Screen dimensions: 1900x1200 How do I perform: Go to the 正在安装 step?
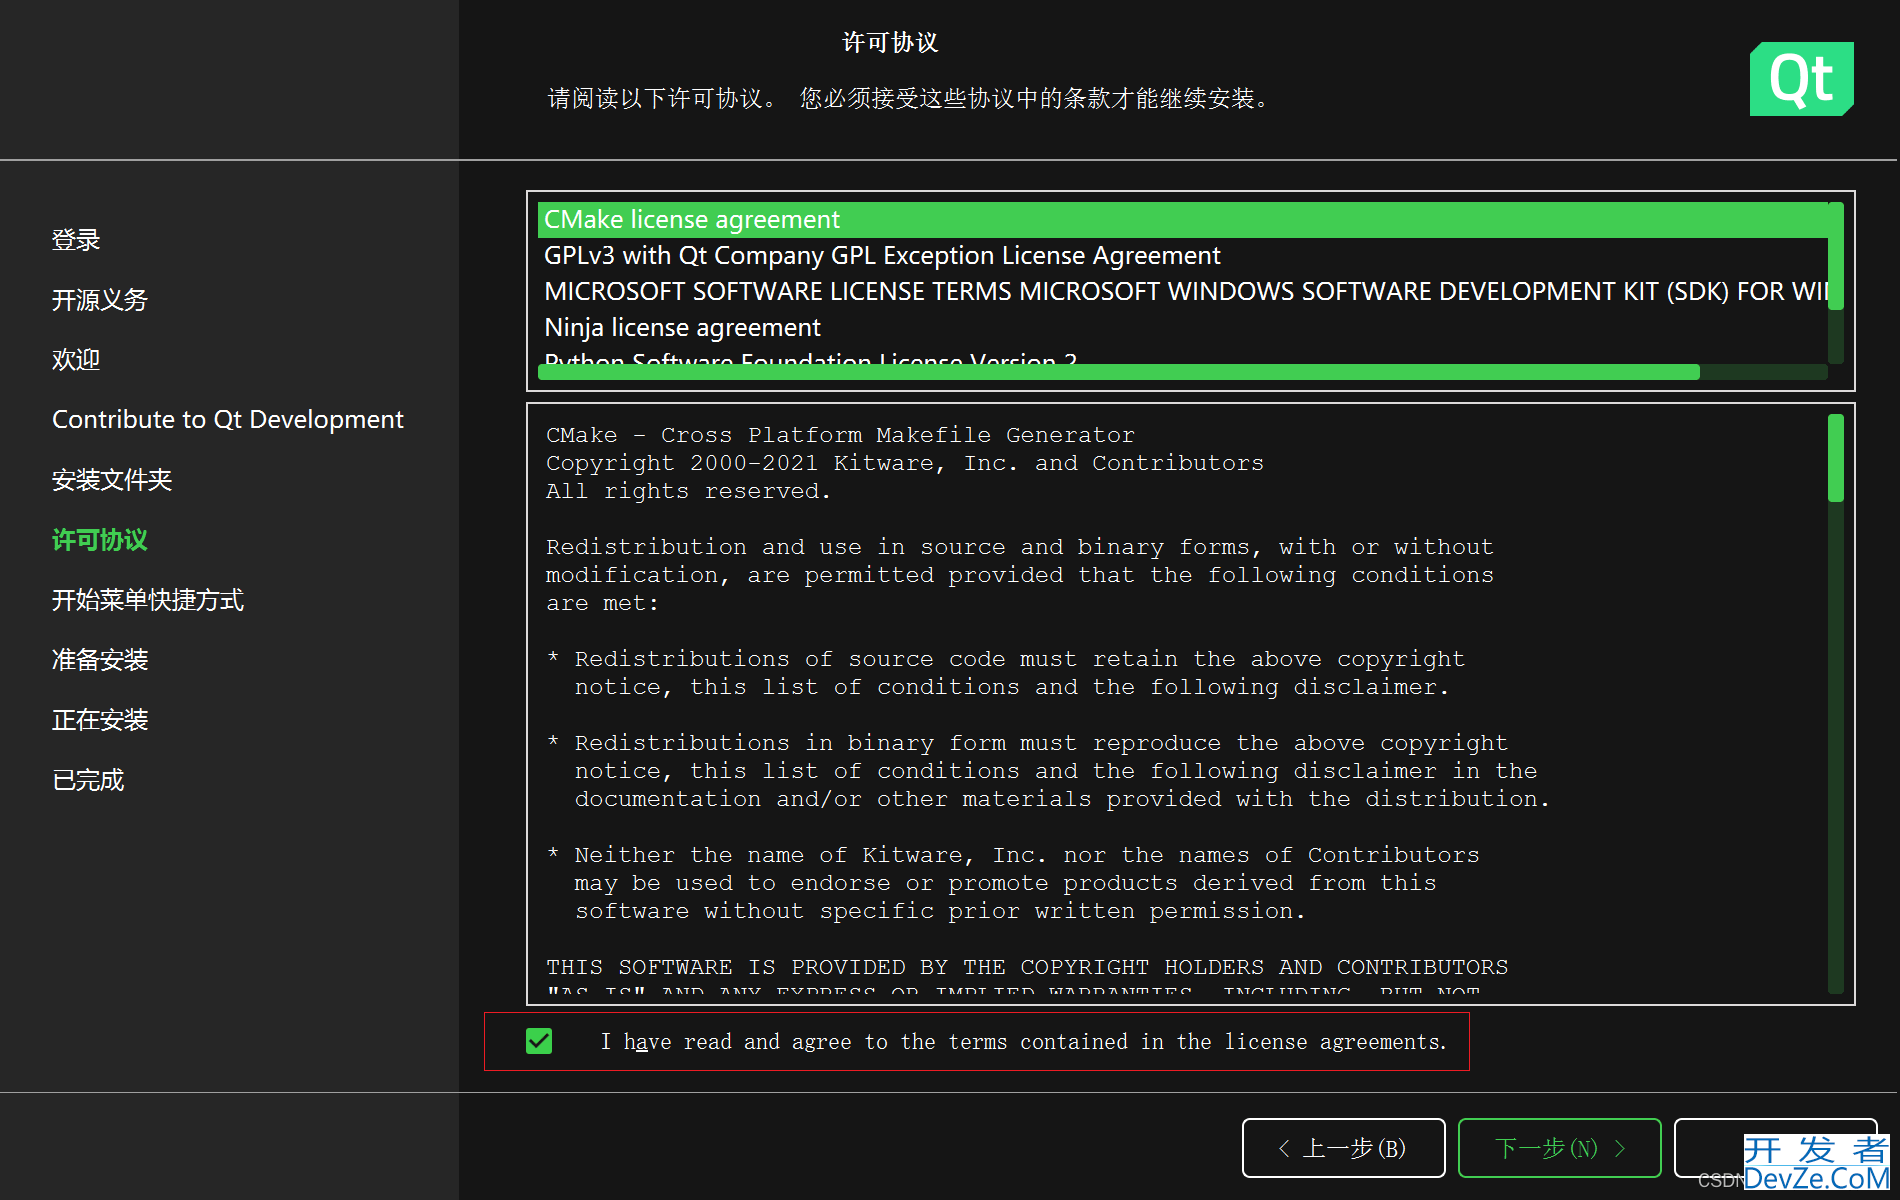click(100, 720)
